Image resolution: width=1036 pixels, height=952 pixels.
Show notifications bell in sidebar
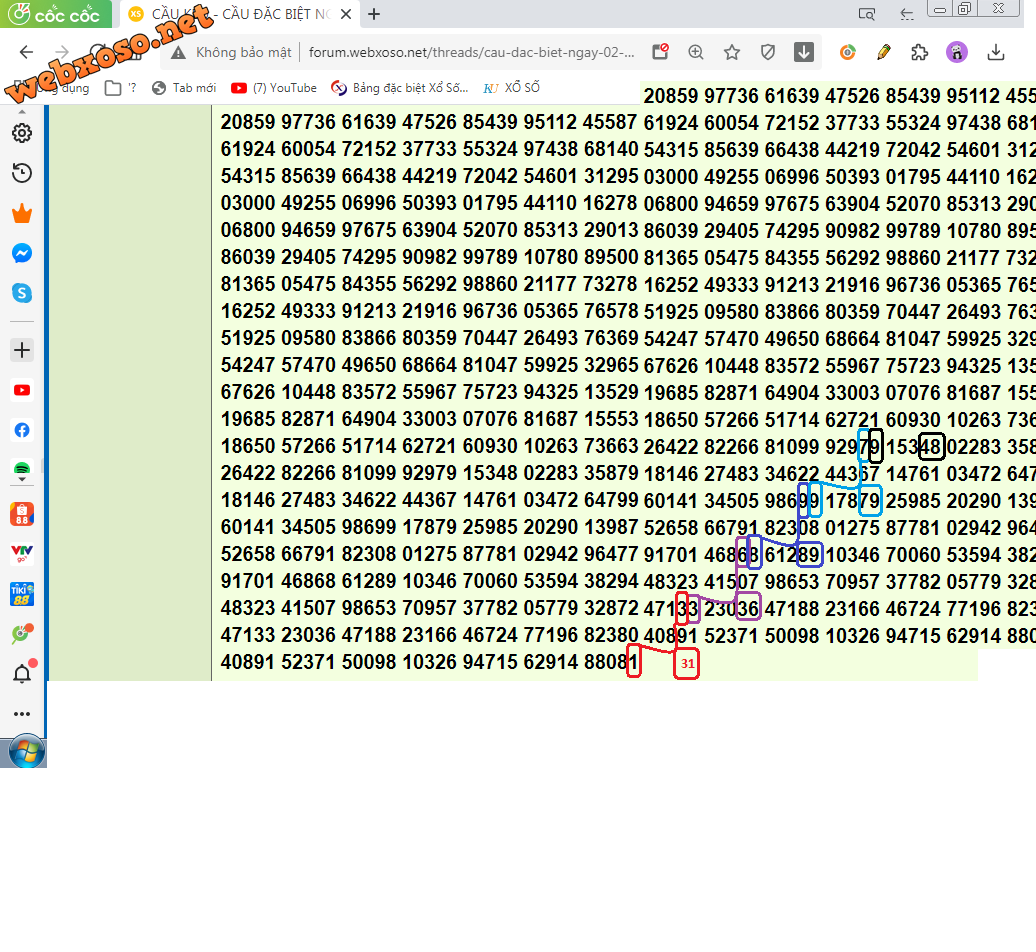(x=21, y=674)
